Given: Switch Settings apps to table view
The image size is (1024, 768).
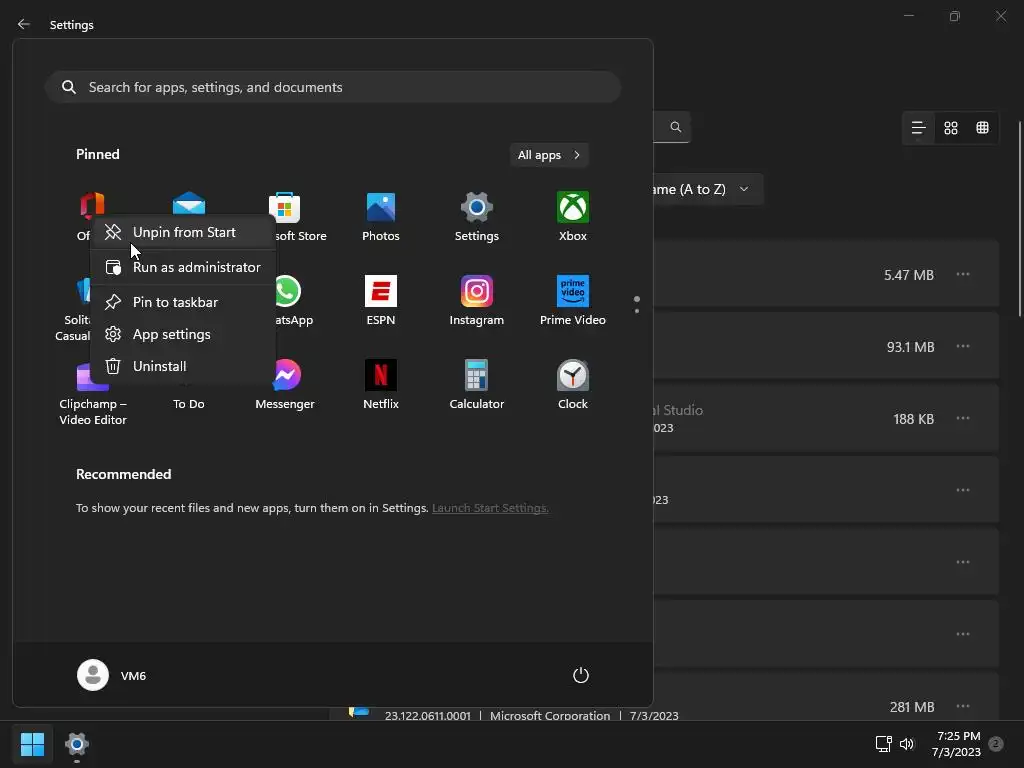Looking at the screenshot, I should point(982,128).
